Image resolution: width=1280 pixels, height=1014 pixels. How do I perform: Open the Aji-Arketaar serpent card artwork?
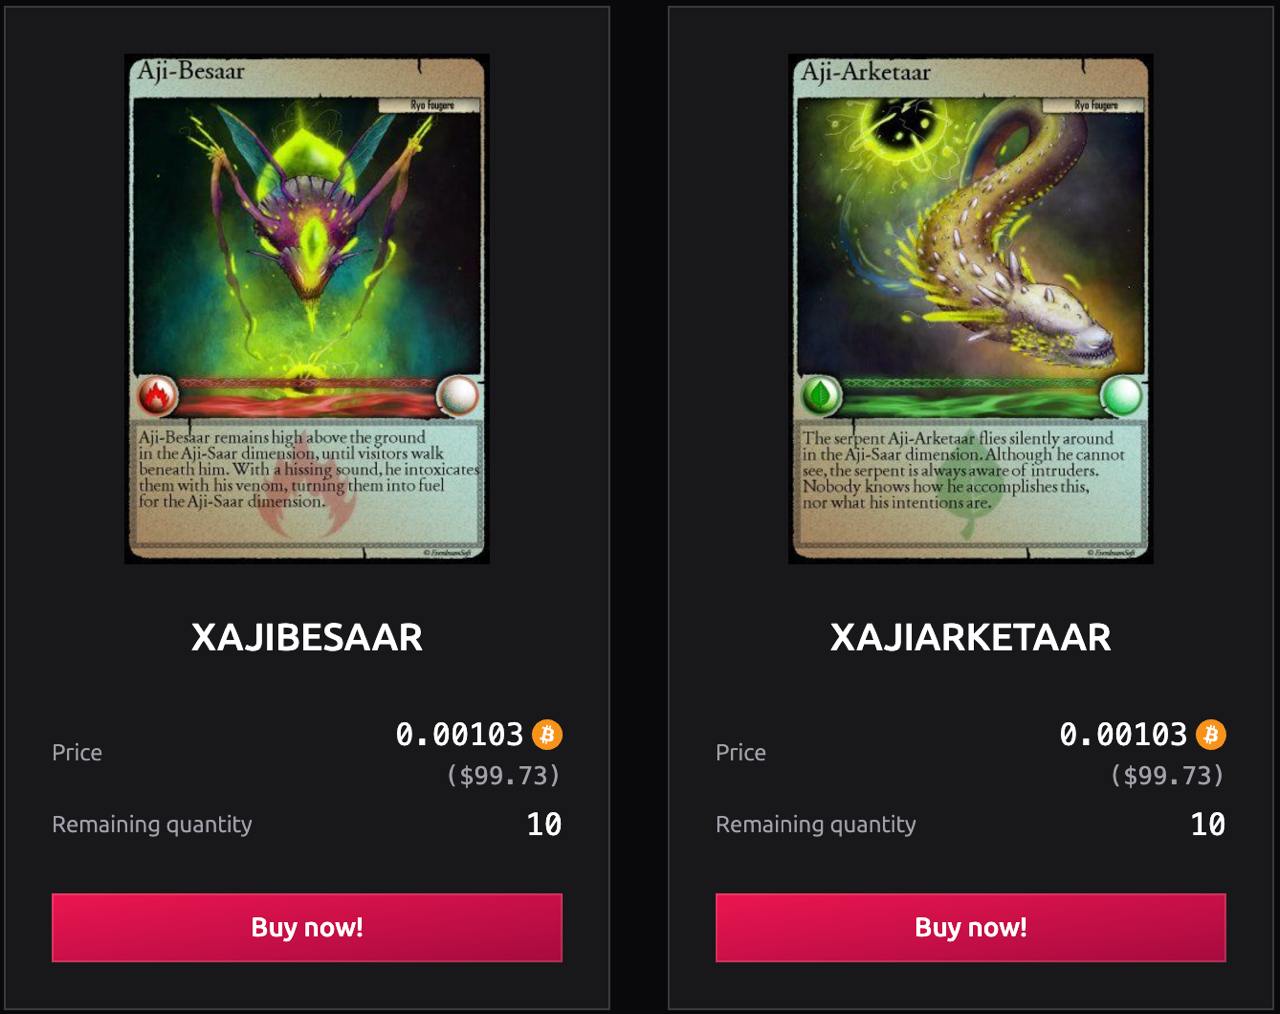click(x=971, y=309)
